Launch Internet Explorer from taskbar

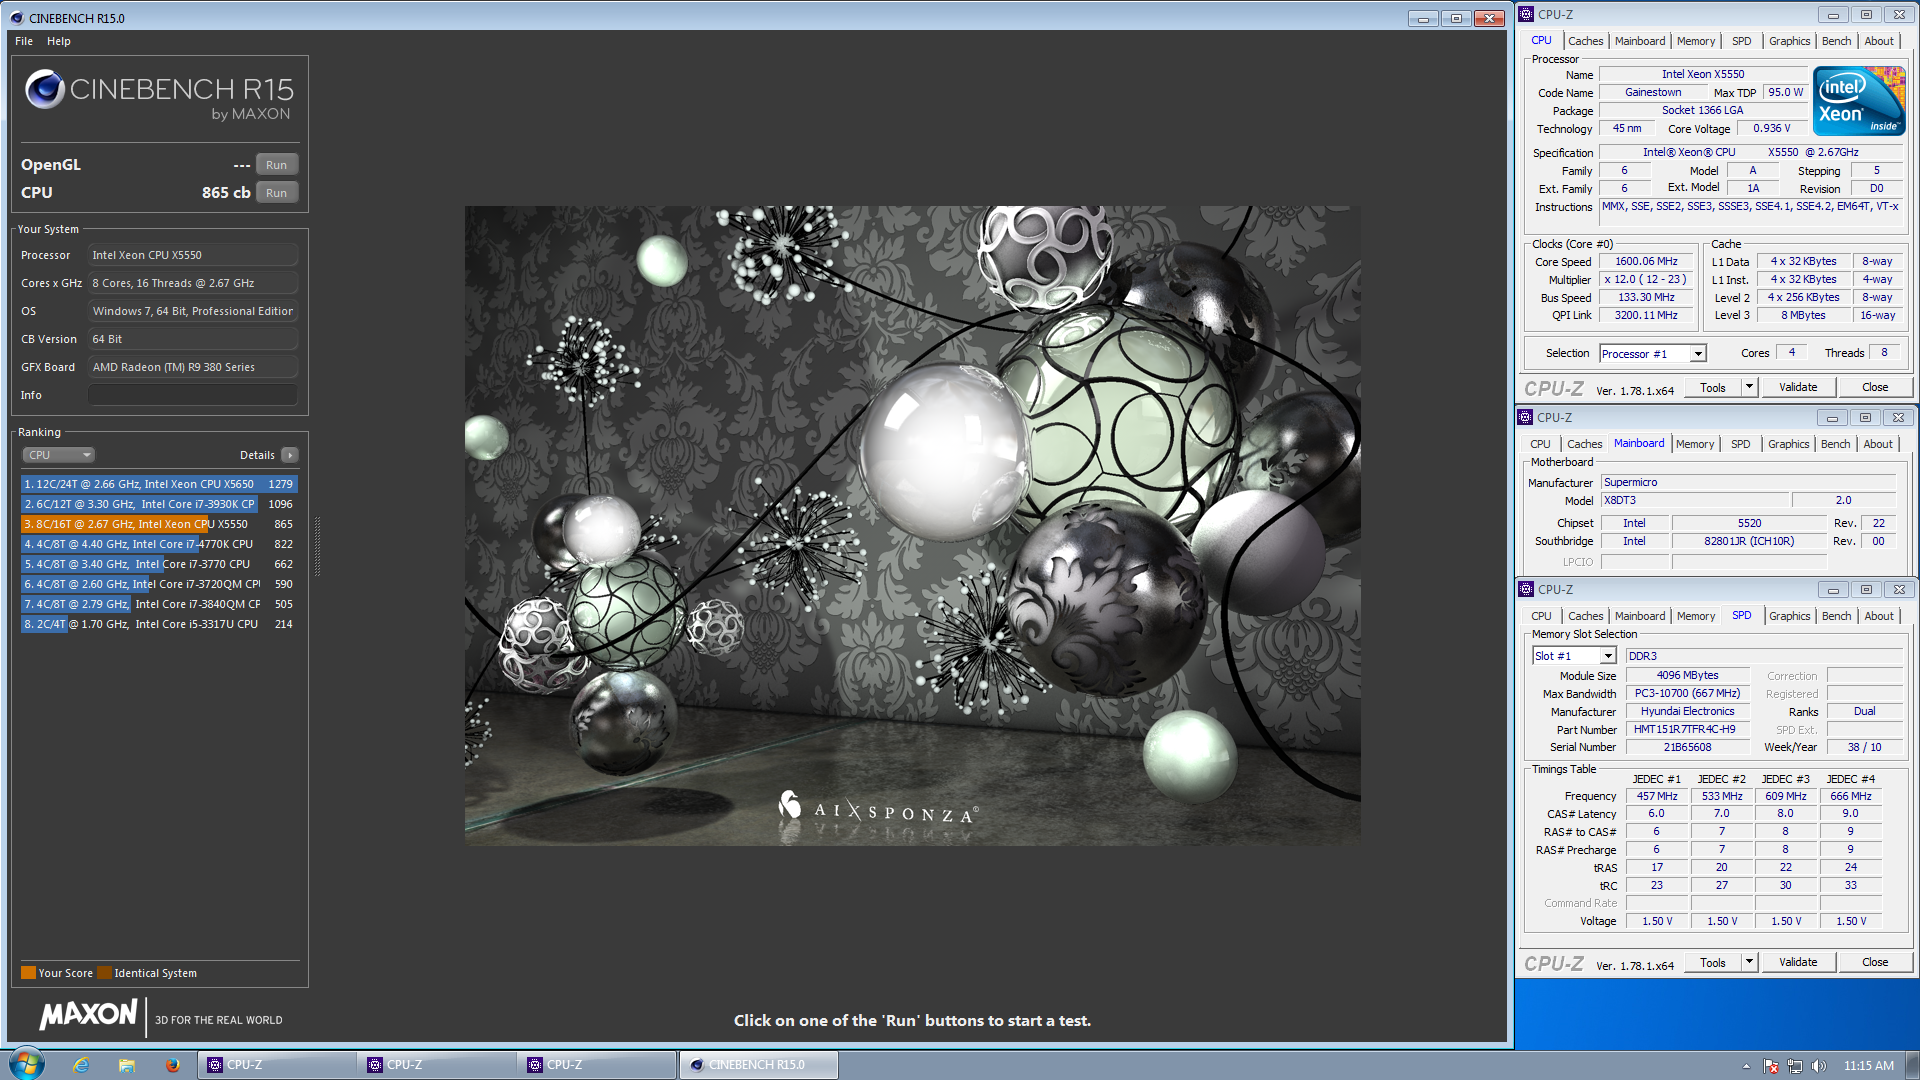point(81,1065)
